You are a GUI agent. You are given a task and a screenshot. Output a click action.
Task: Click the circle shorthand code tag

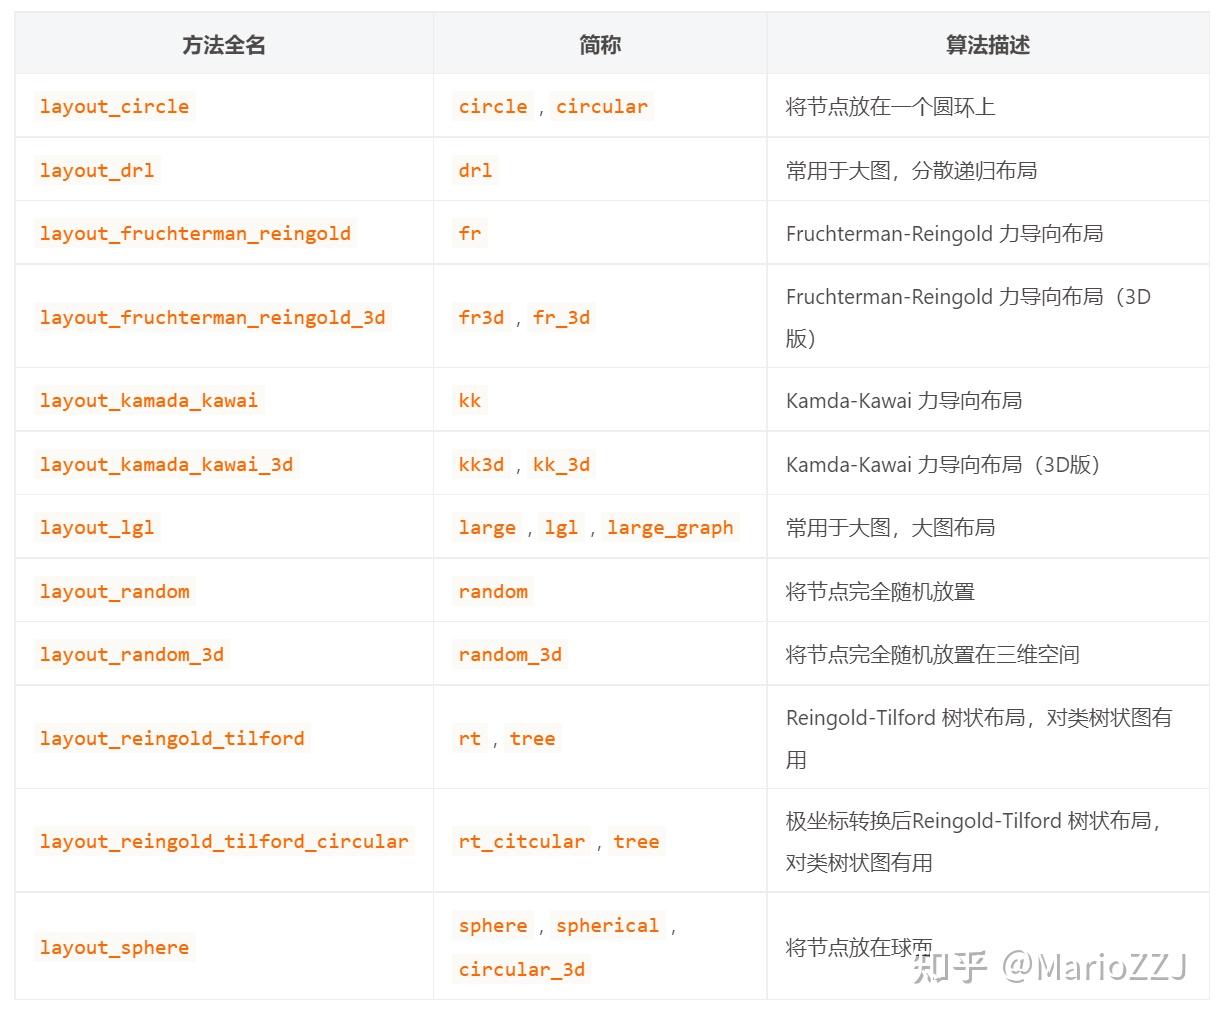492,106
